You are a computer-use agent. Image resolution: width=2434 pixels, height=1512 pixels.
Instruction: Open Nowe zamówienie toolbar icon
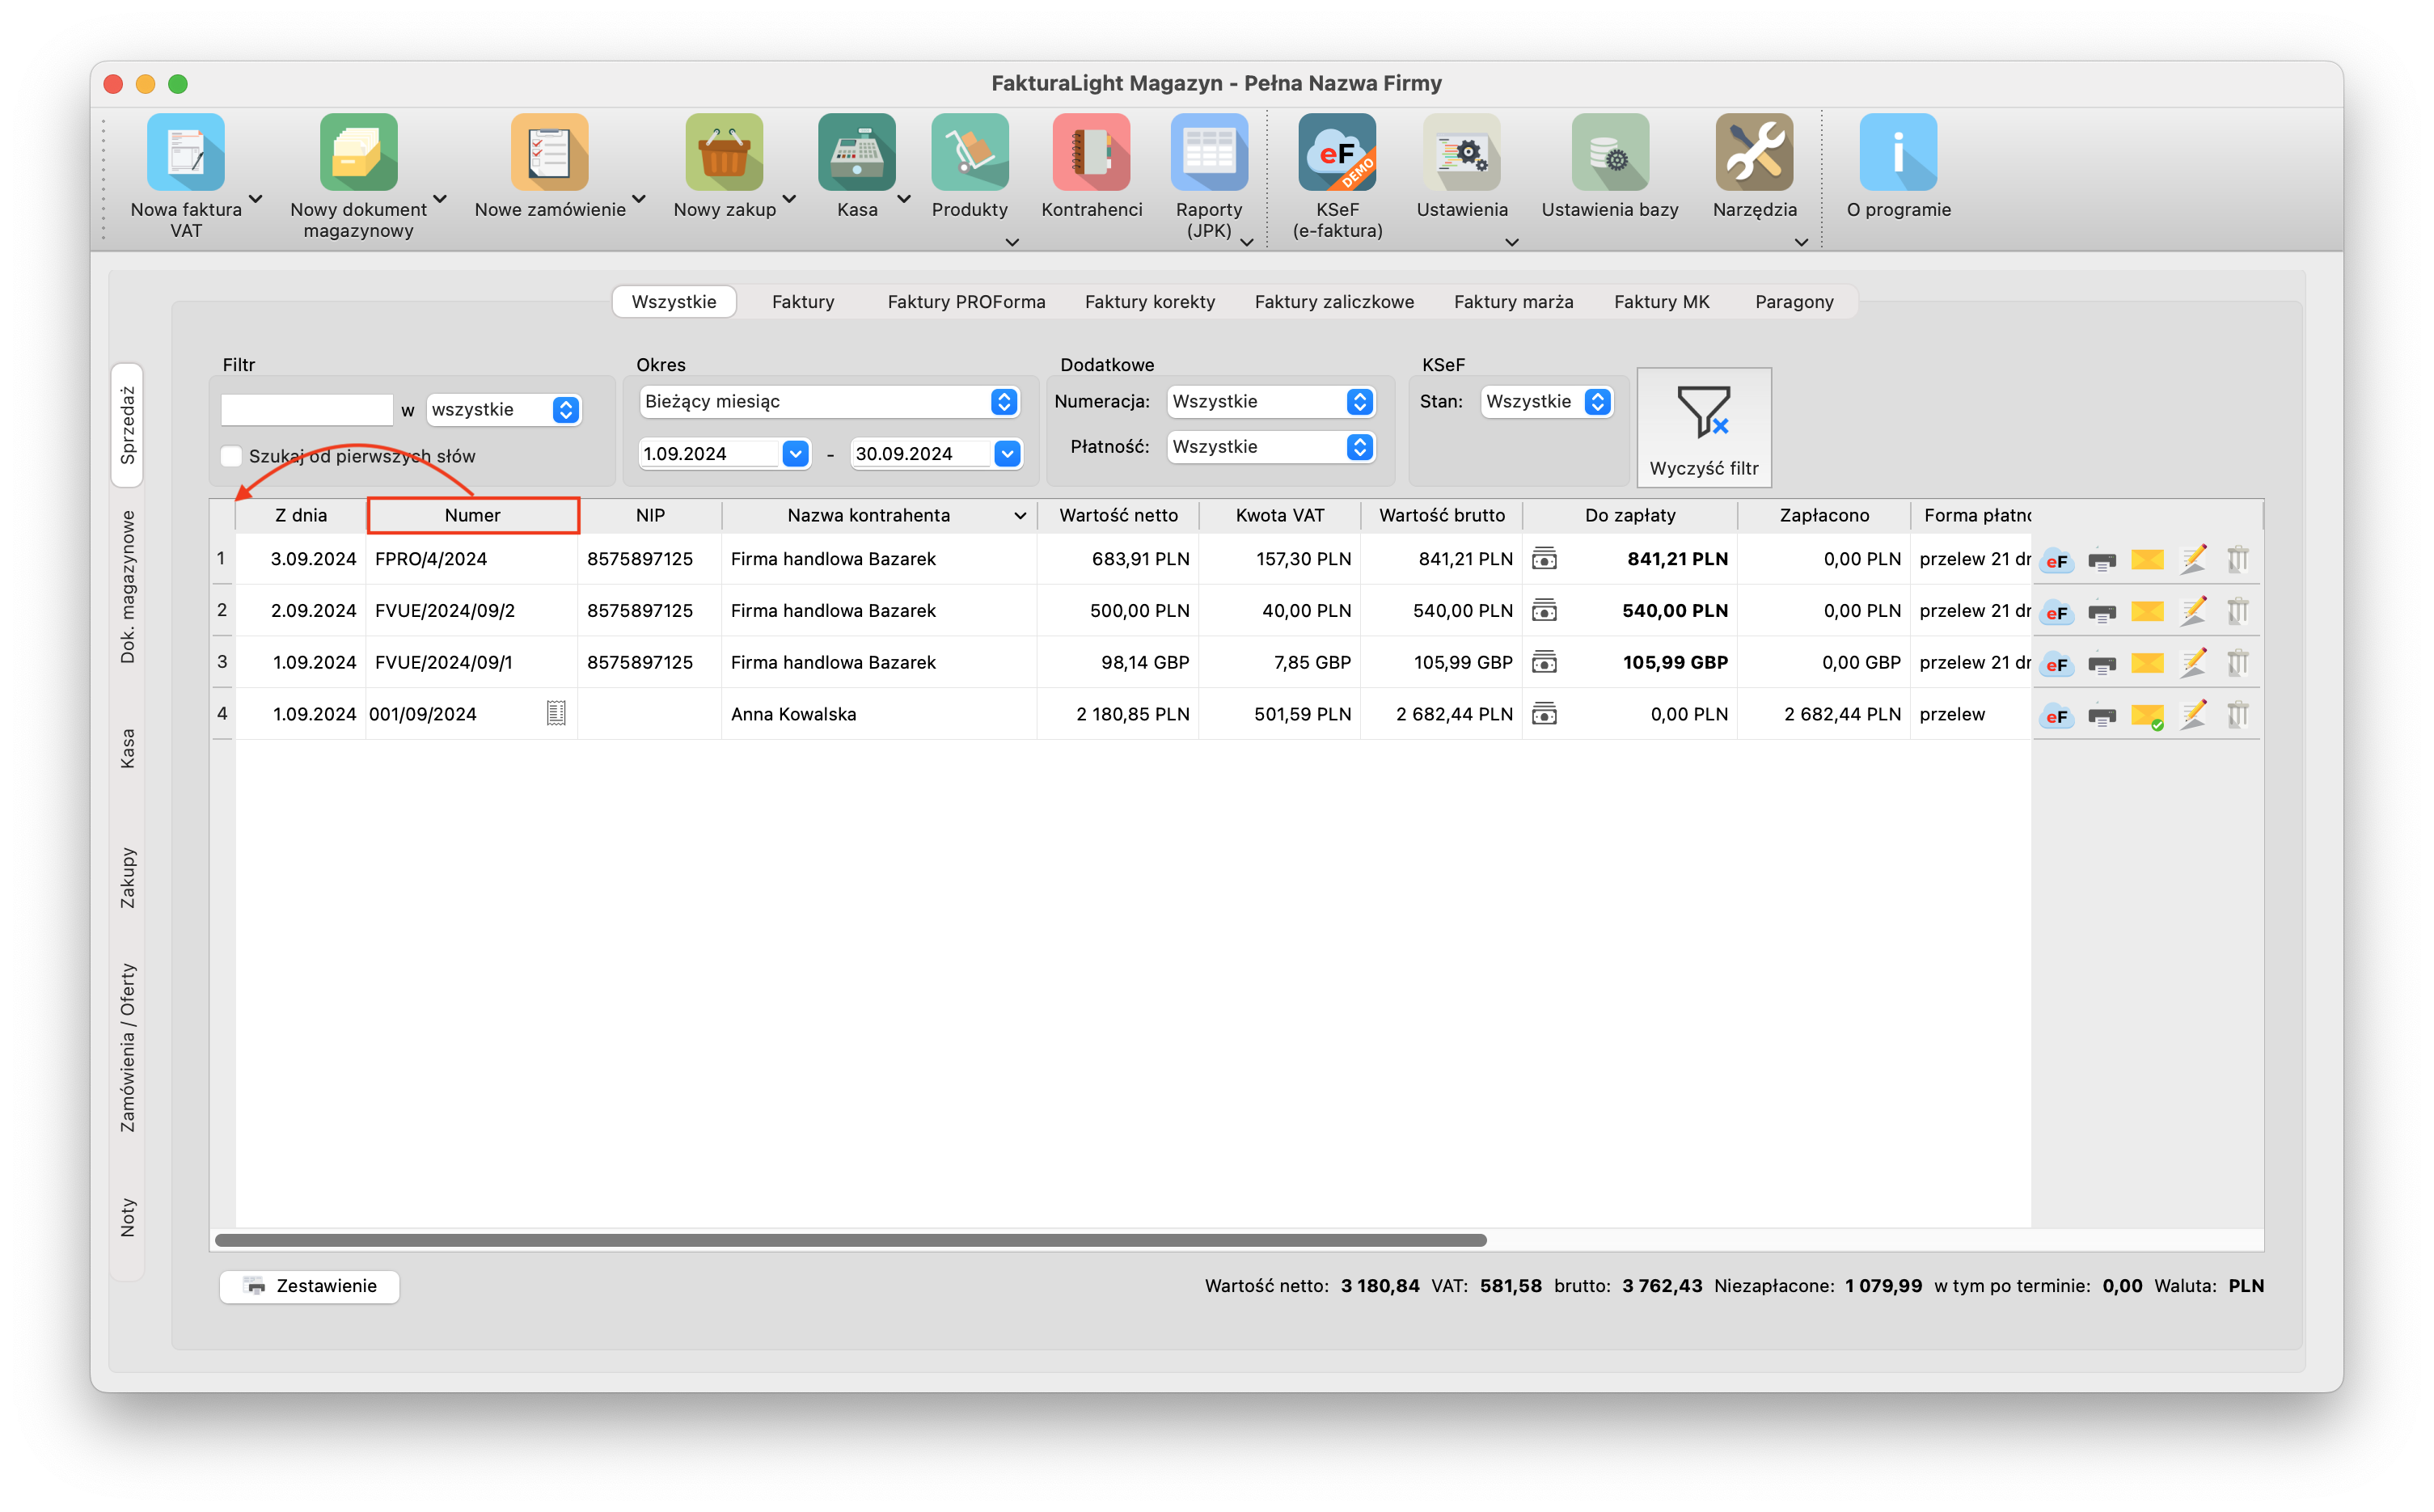coord(549,152)
